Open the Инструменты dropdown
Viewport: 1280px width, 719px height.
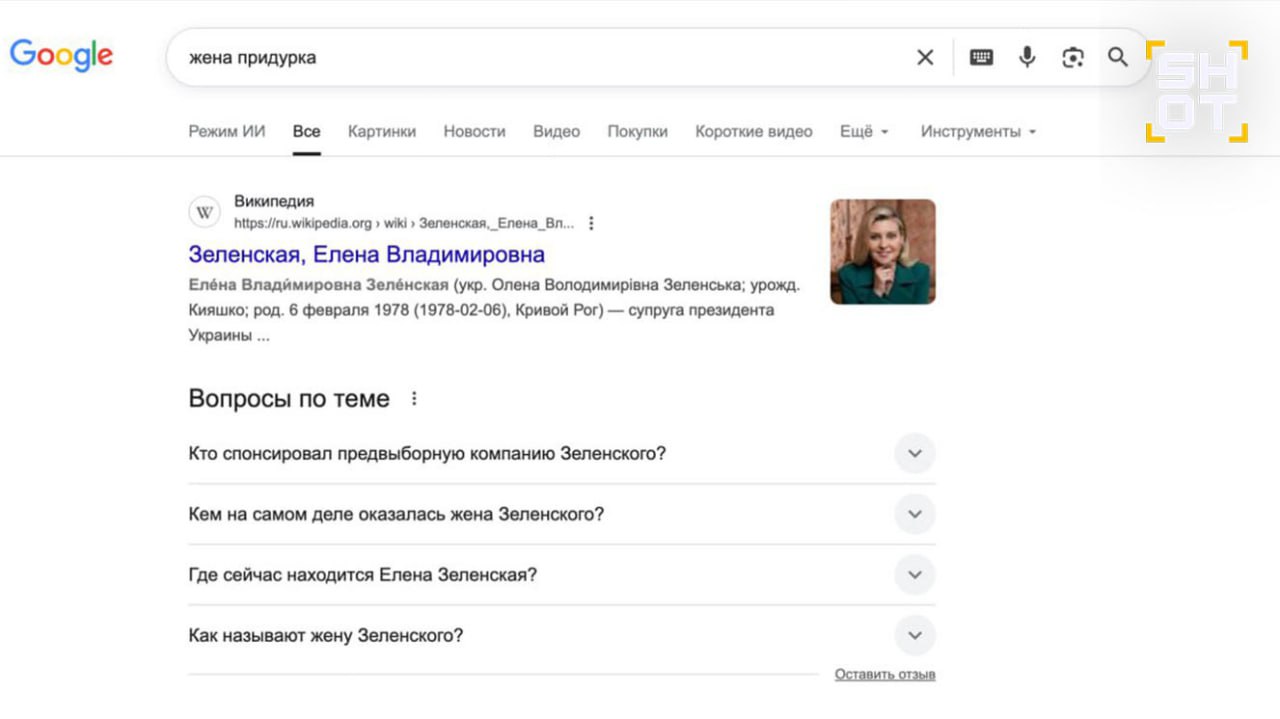977,132
